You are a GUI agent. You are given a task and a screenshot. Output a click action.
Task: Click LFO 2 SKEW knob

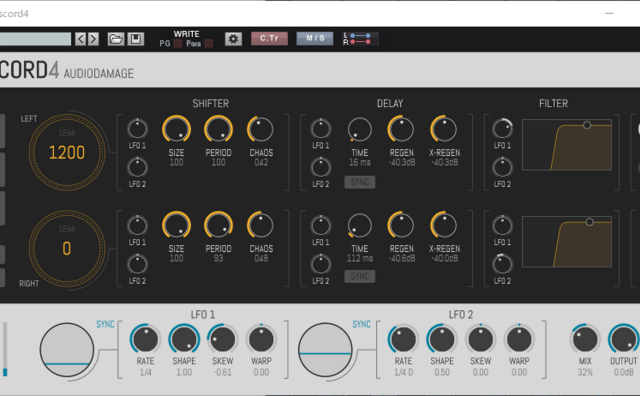480,339
